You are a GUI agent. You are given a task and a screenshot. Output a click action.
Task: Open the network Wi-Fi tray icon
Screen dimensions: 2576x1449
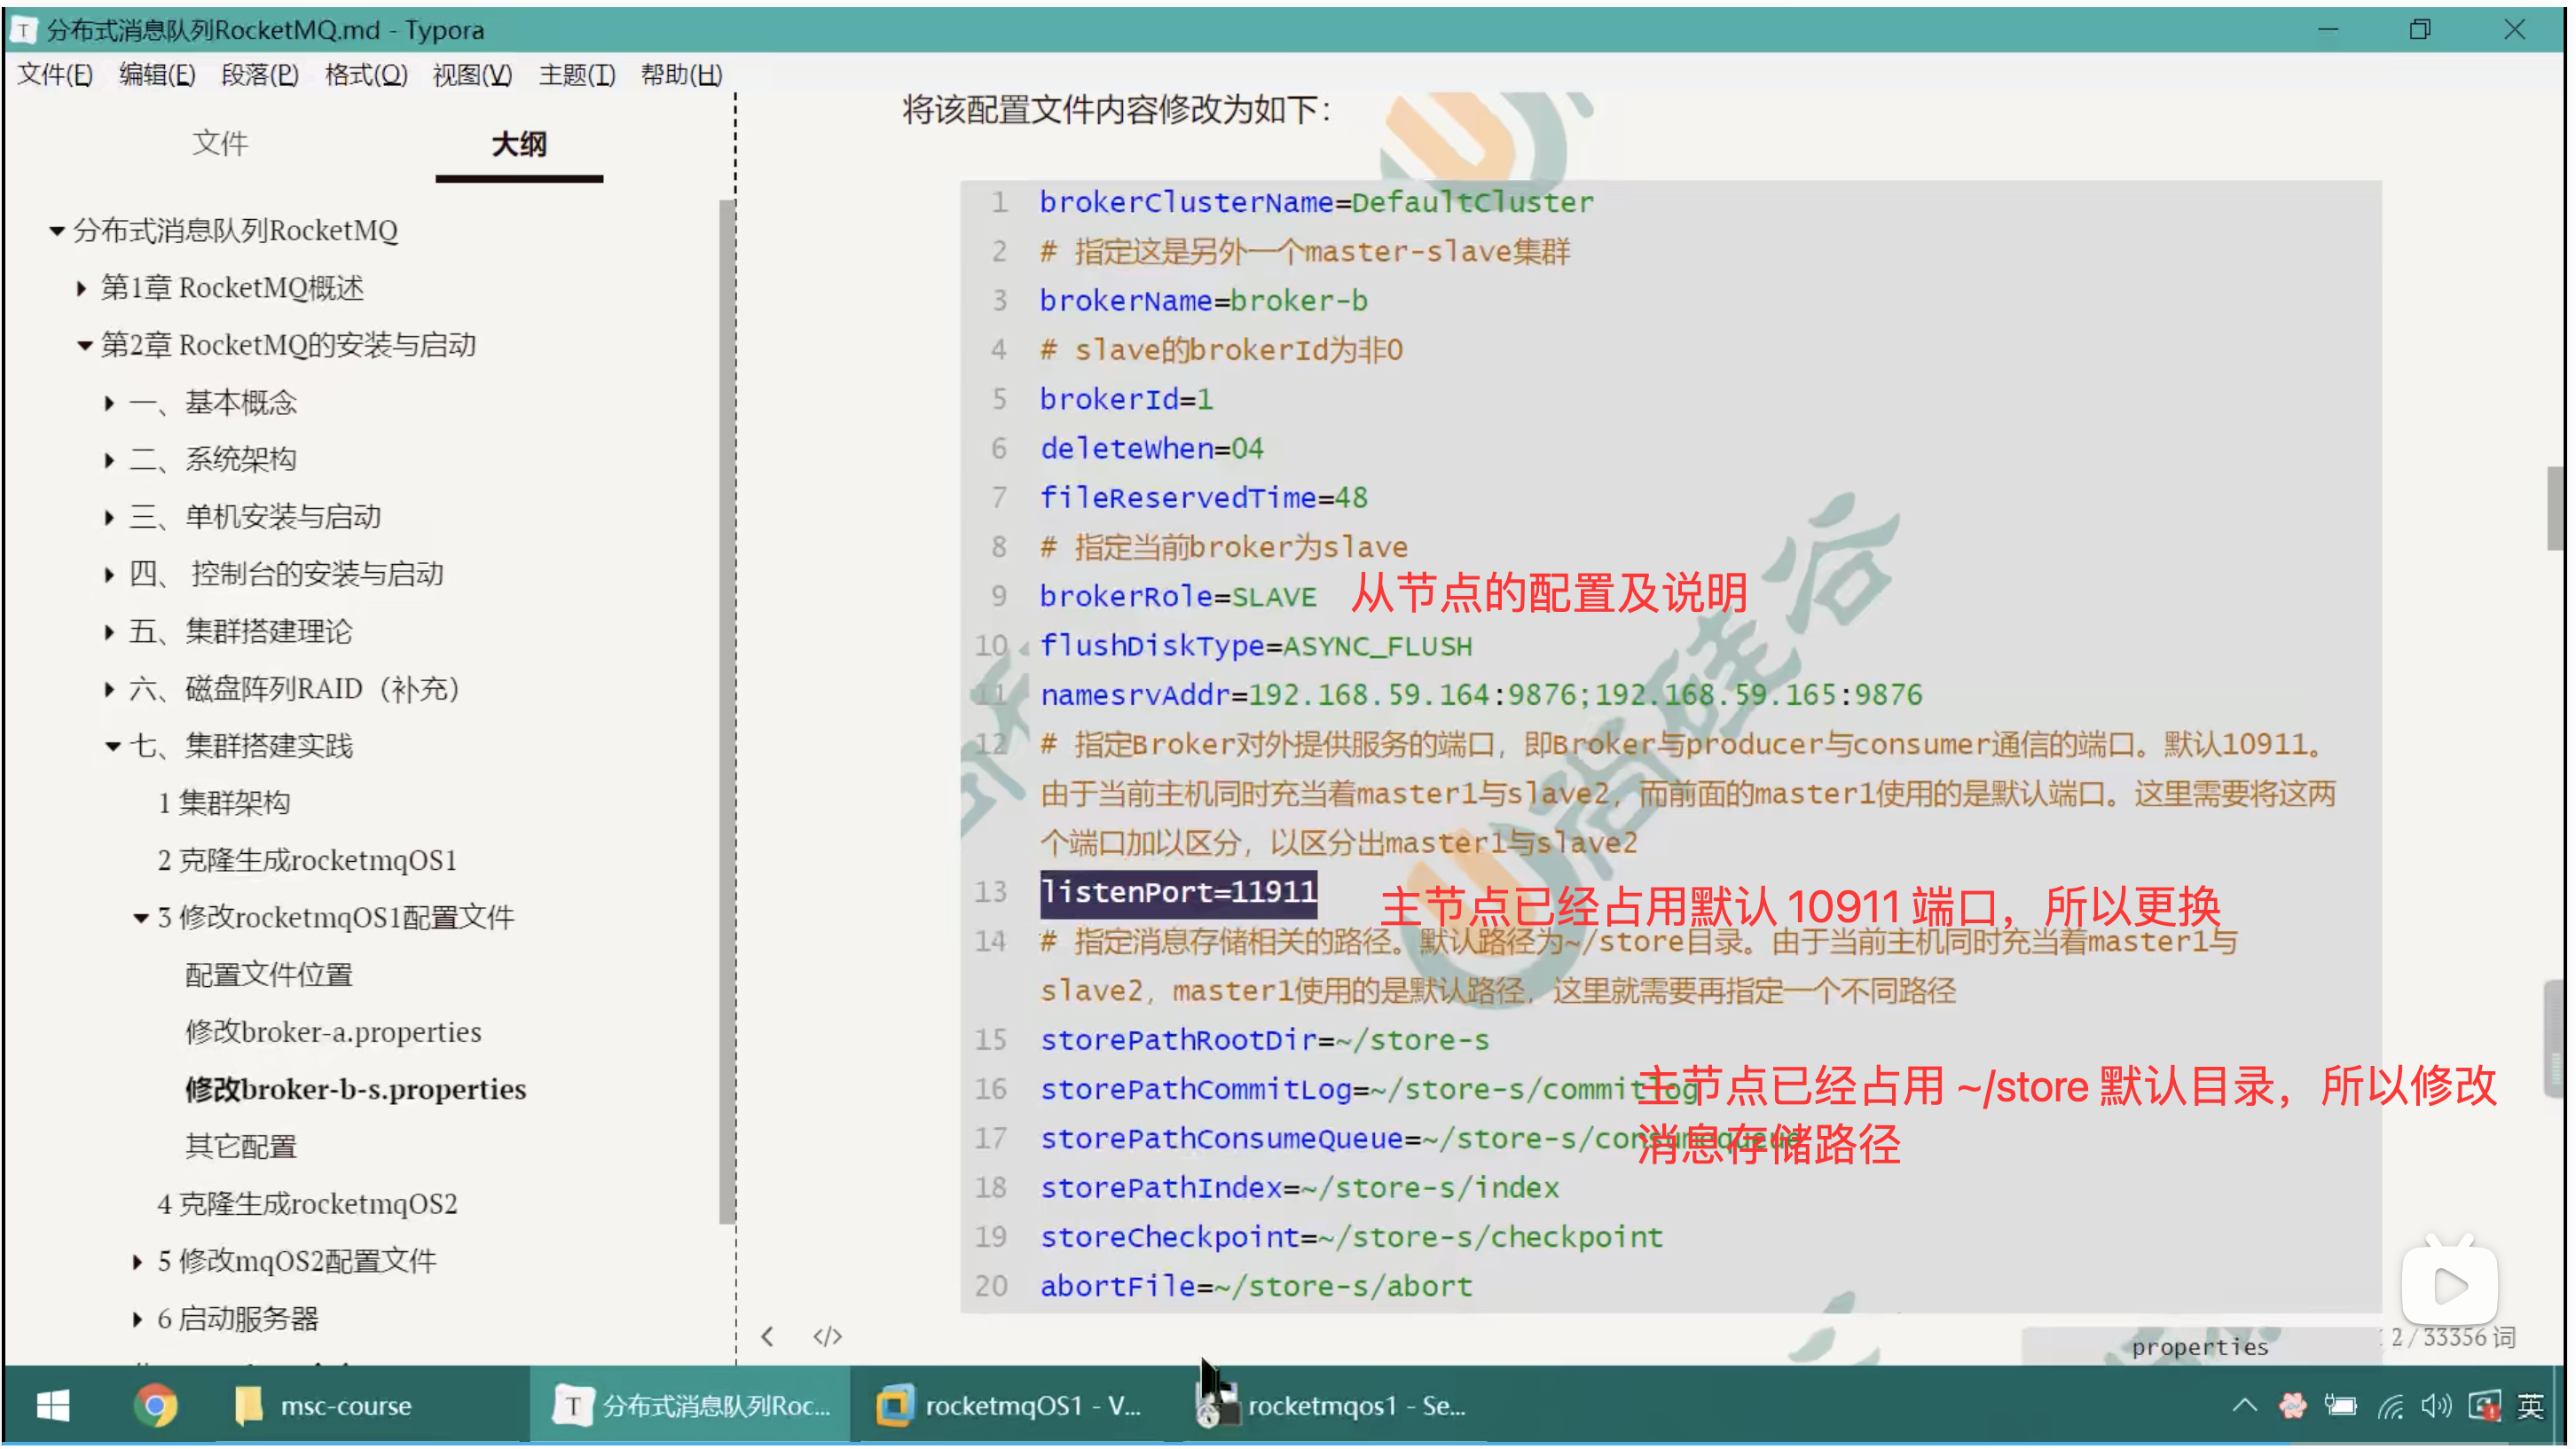coord(2390,1405)
